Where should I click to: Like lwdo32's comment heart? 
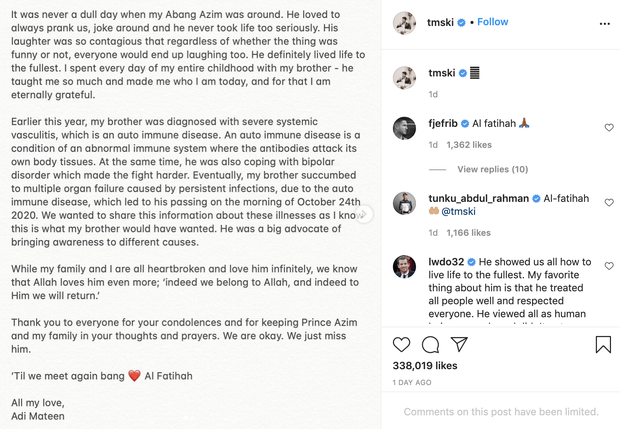coord(609,266)
